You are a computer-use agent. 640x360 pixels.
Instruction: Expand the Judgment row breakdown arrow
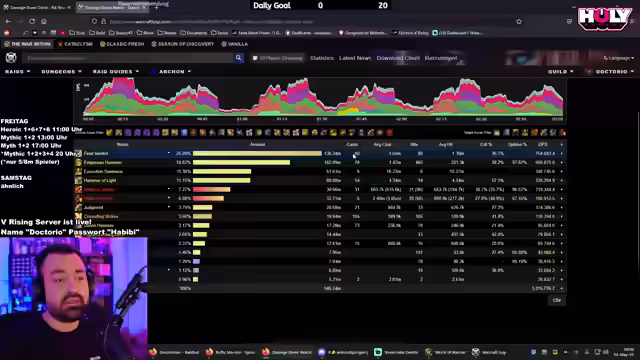click(x=169, y=207)
